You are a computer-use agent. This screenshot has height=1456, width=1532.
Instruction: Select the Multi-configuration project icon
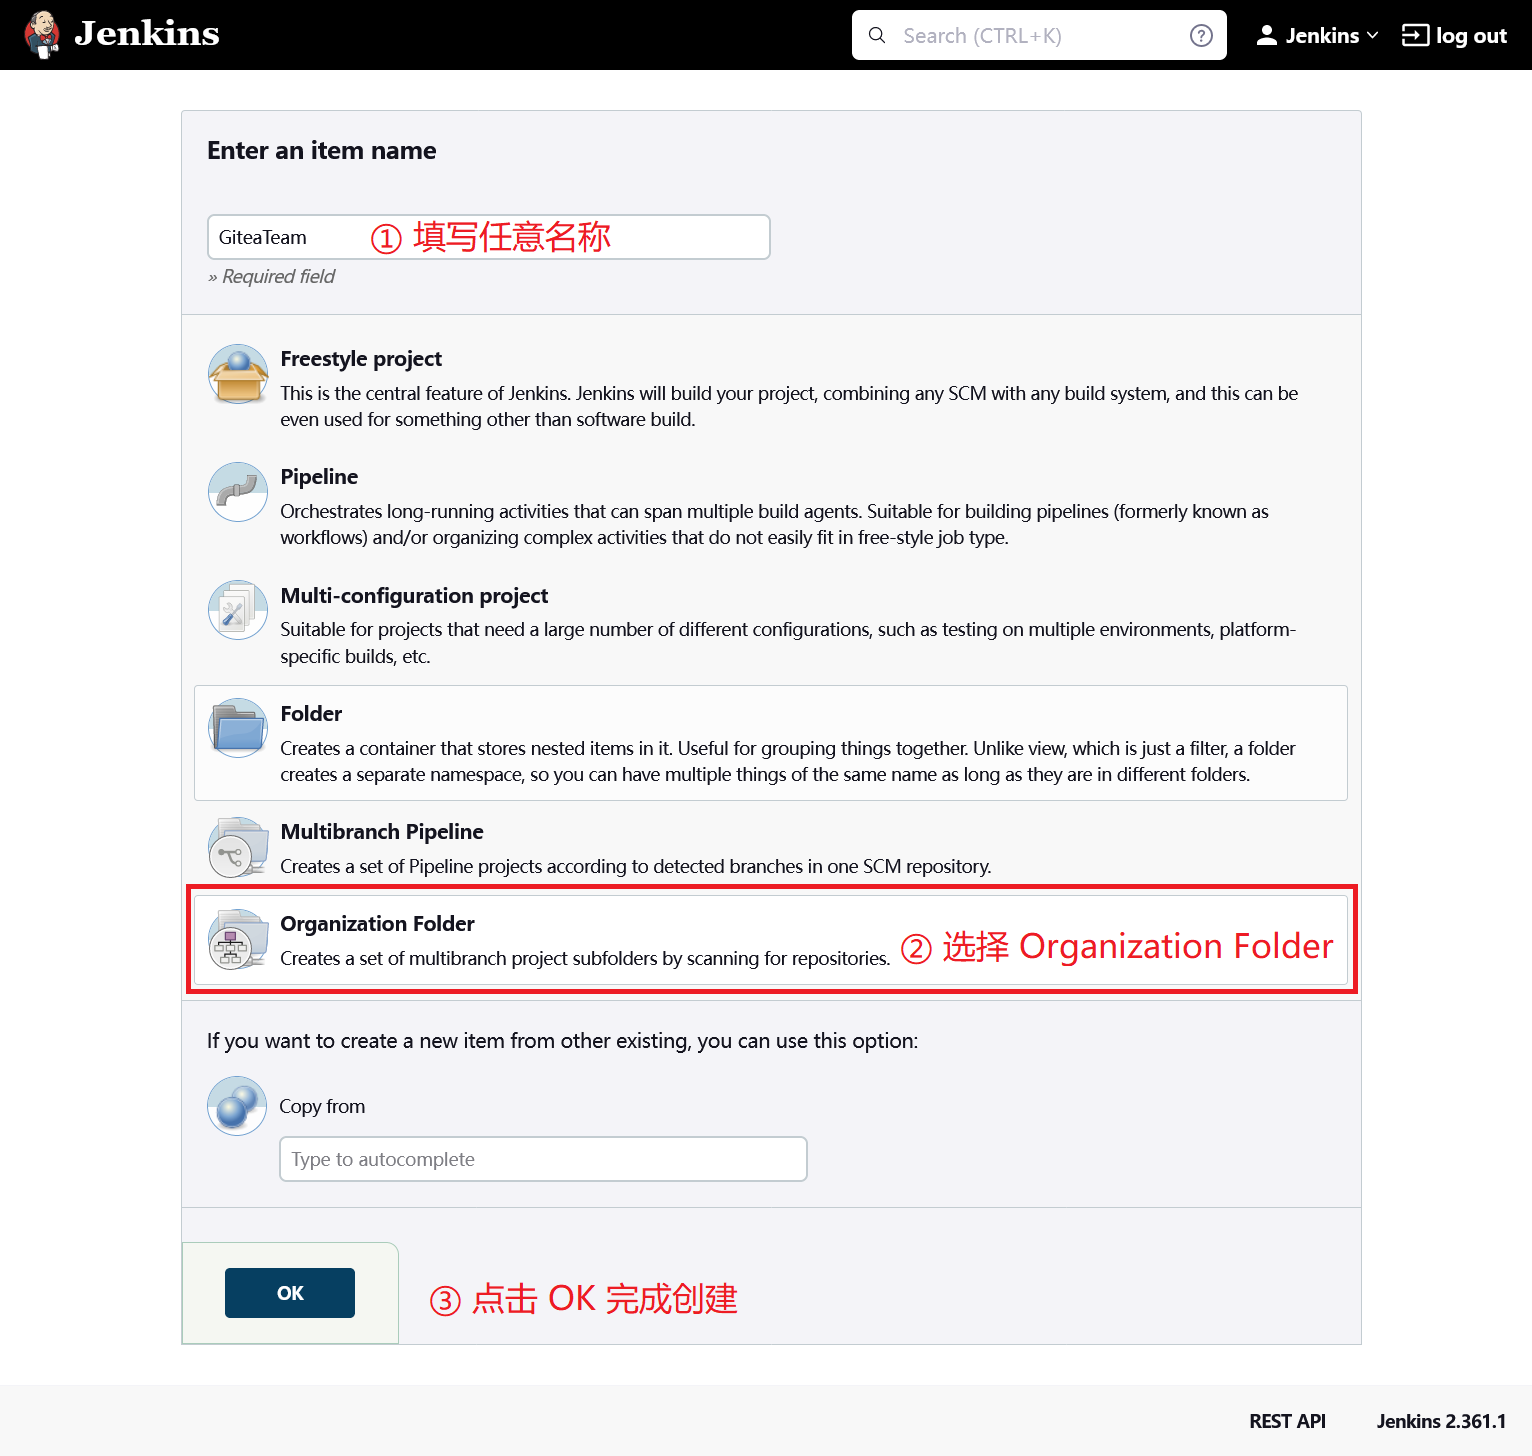pos(238,610)
